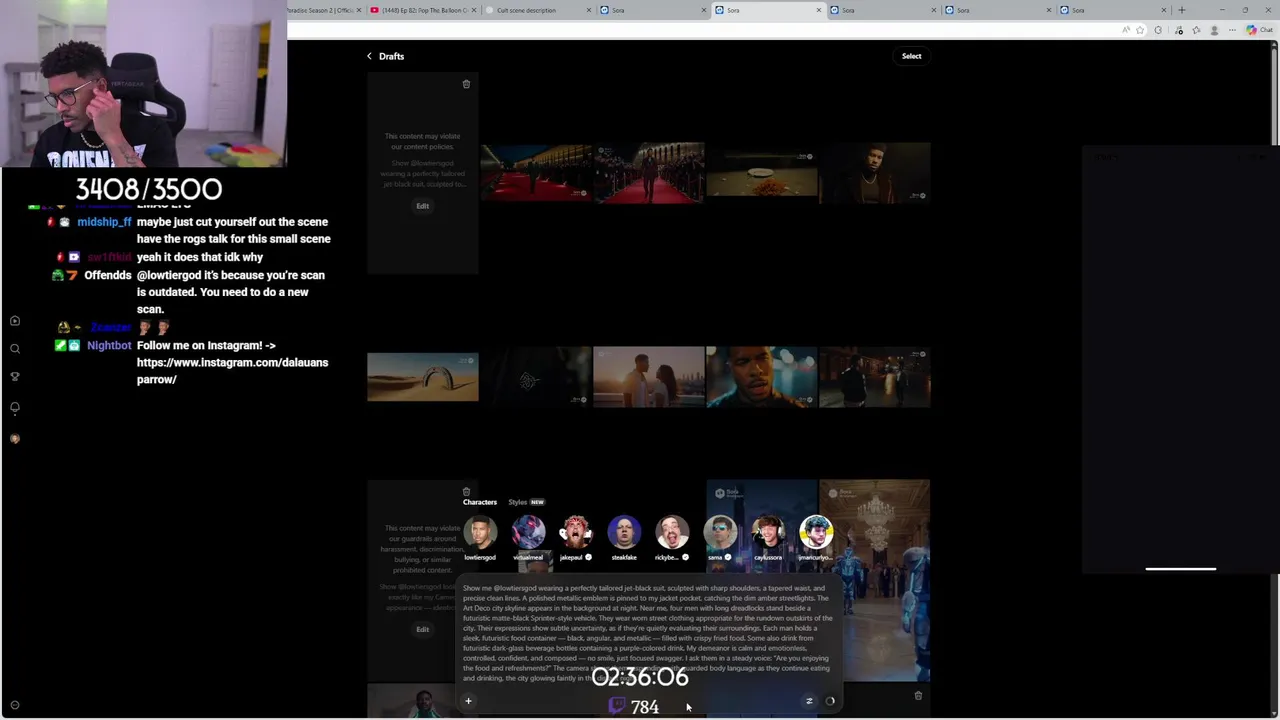Go back using the Drafts arrow

tap(369, 56)
